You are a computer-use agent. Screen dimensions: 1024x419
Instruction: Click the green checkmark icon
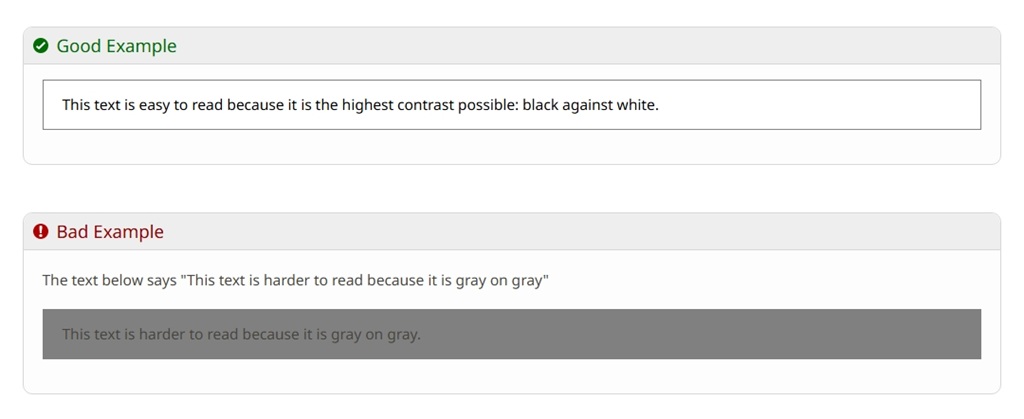tap(41, 46)
